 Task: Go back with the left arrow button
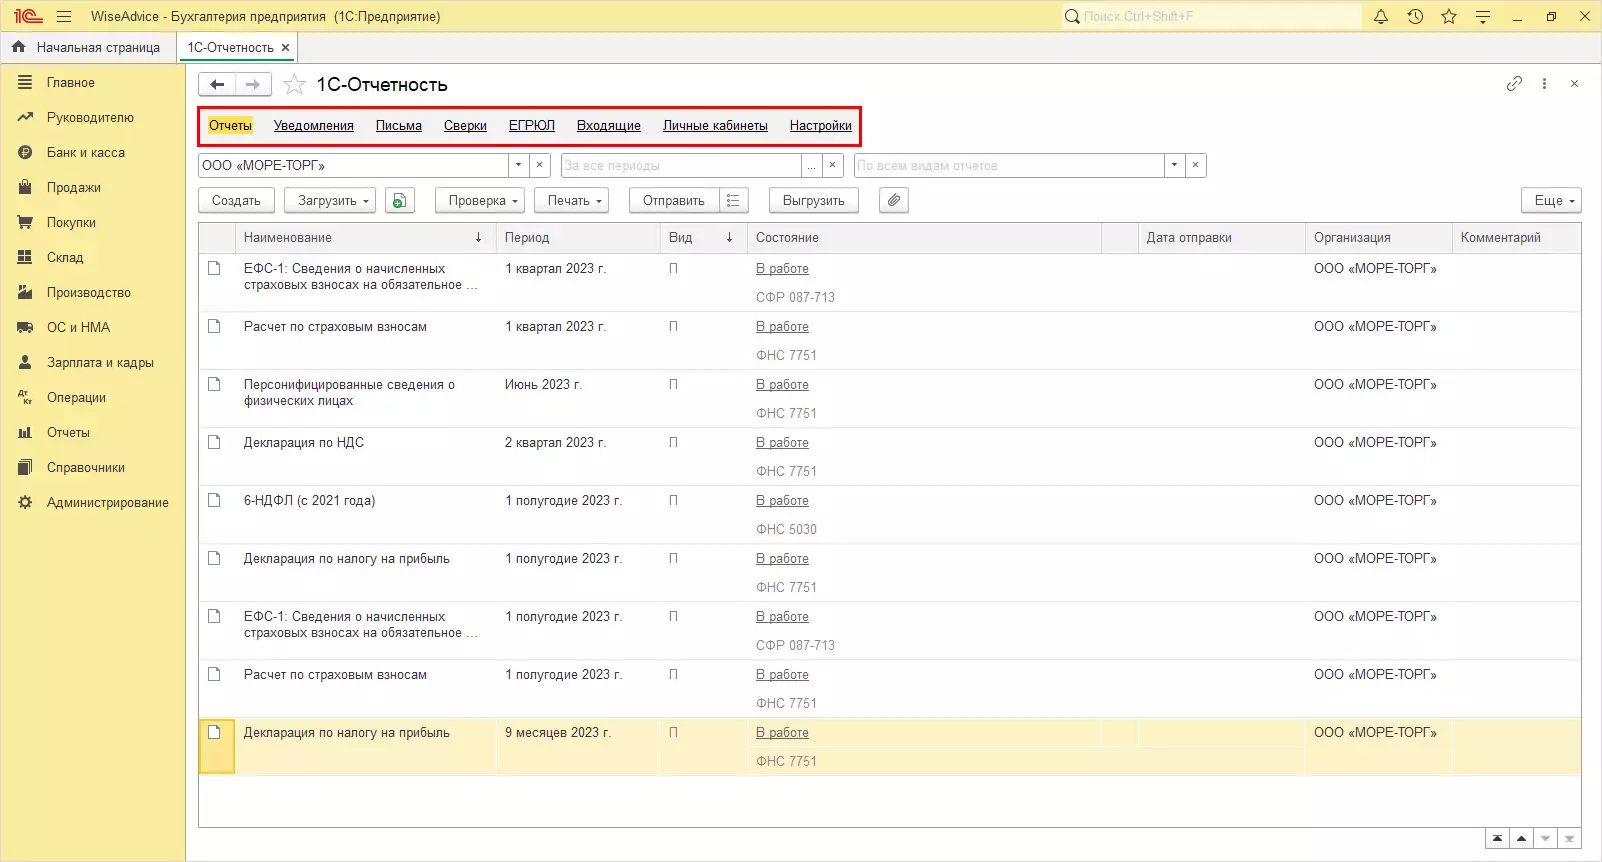click(217, 85)
